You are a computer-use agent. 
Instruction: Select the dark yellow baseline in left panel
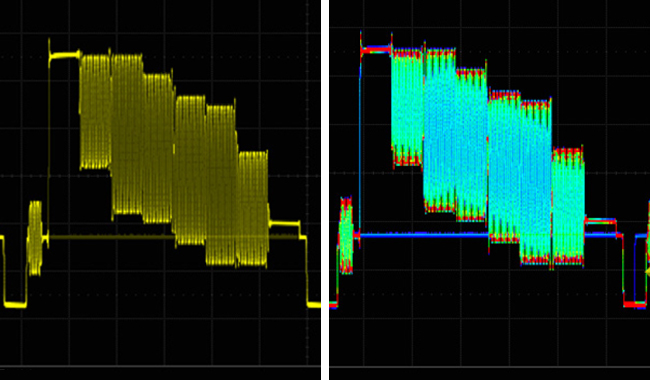click(112, 237)
